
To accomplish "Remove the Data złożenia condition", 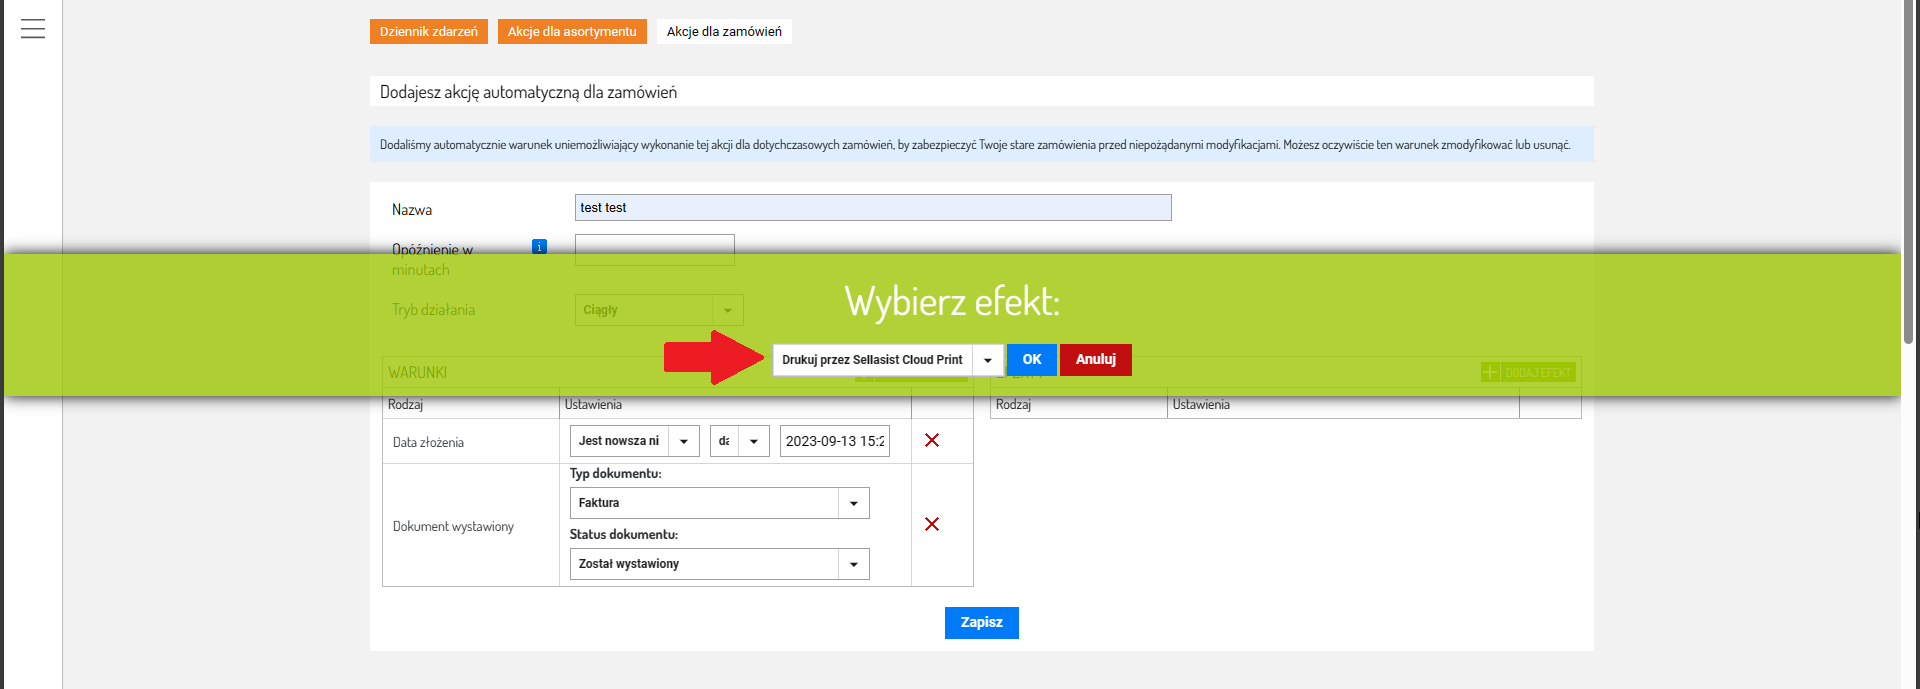I will 932,440.
